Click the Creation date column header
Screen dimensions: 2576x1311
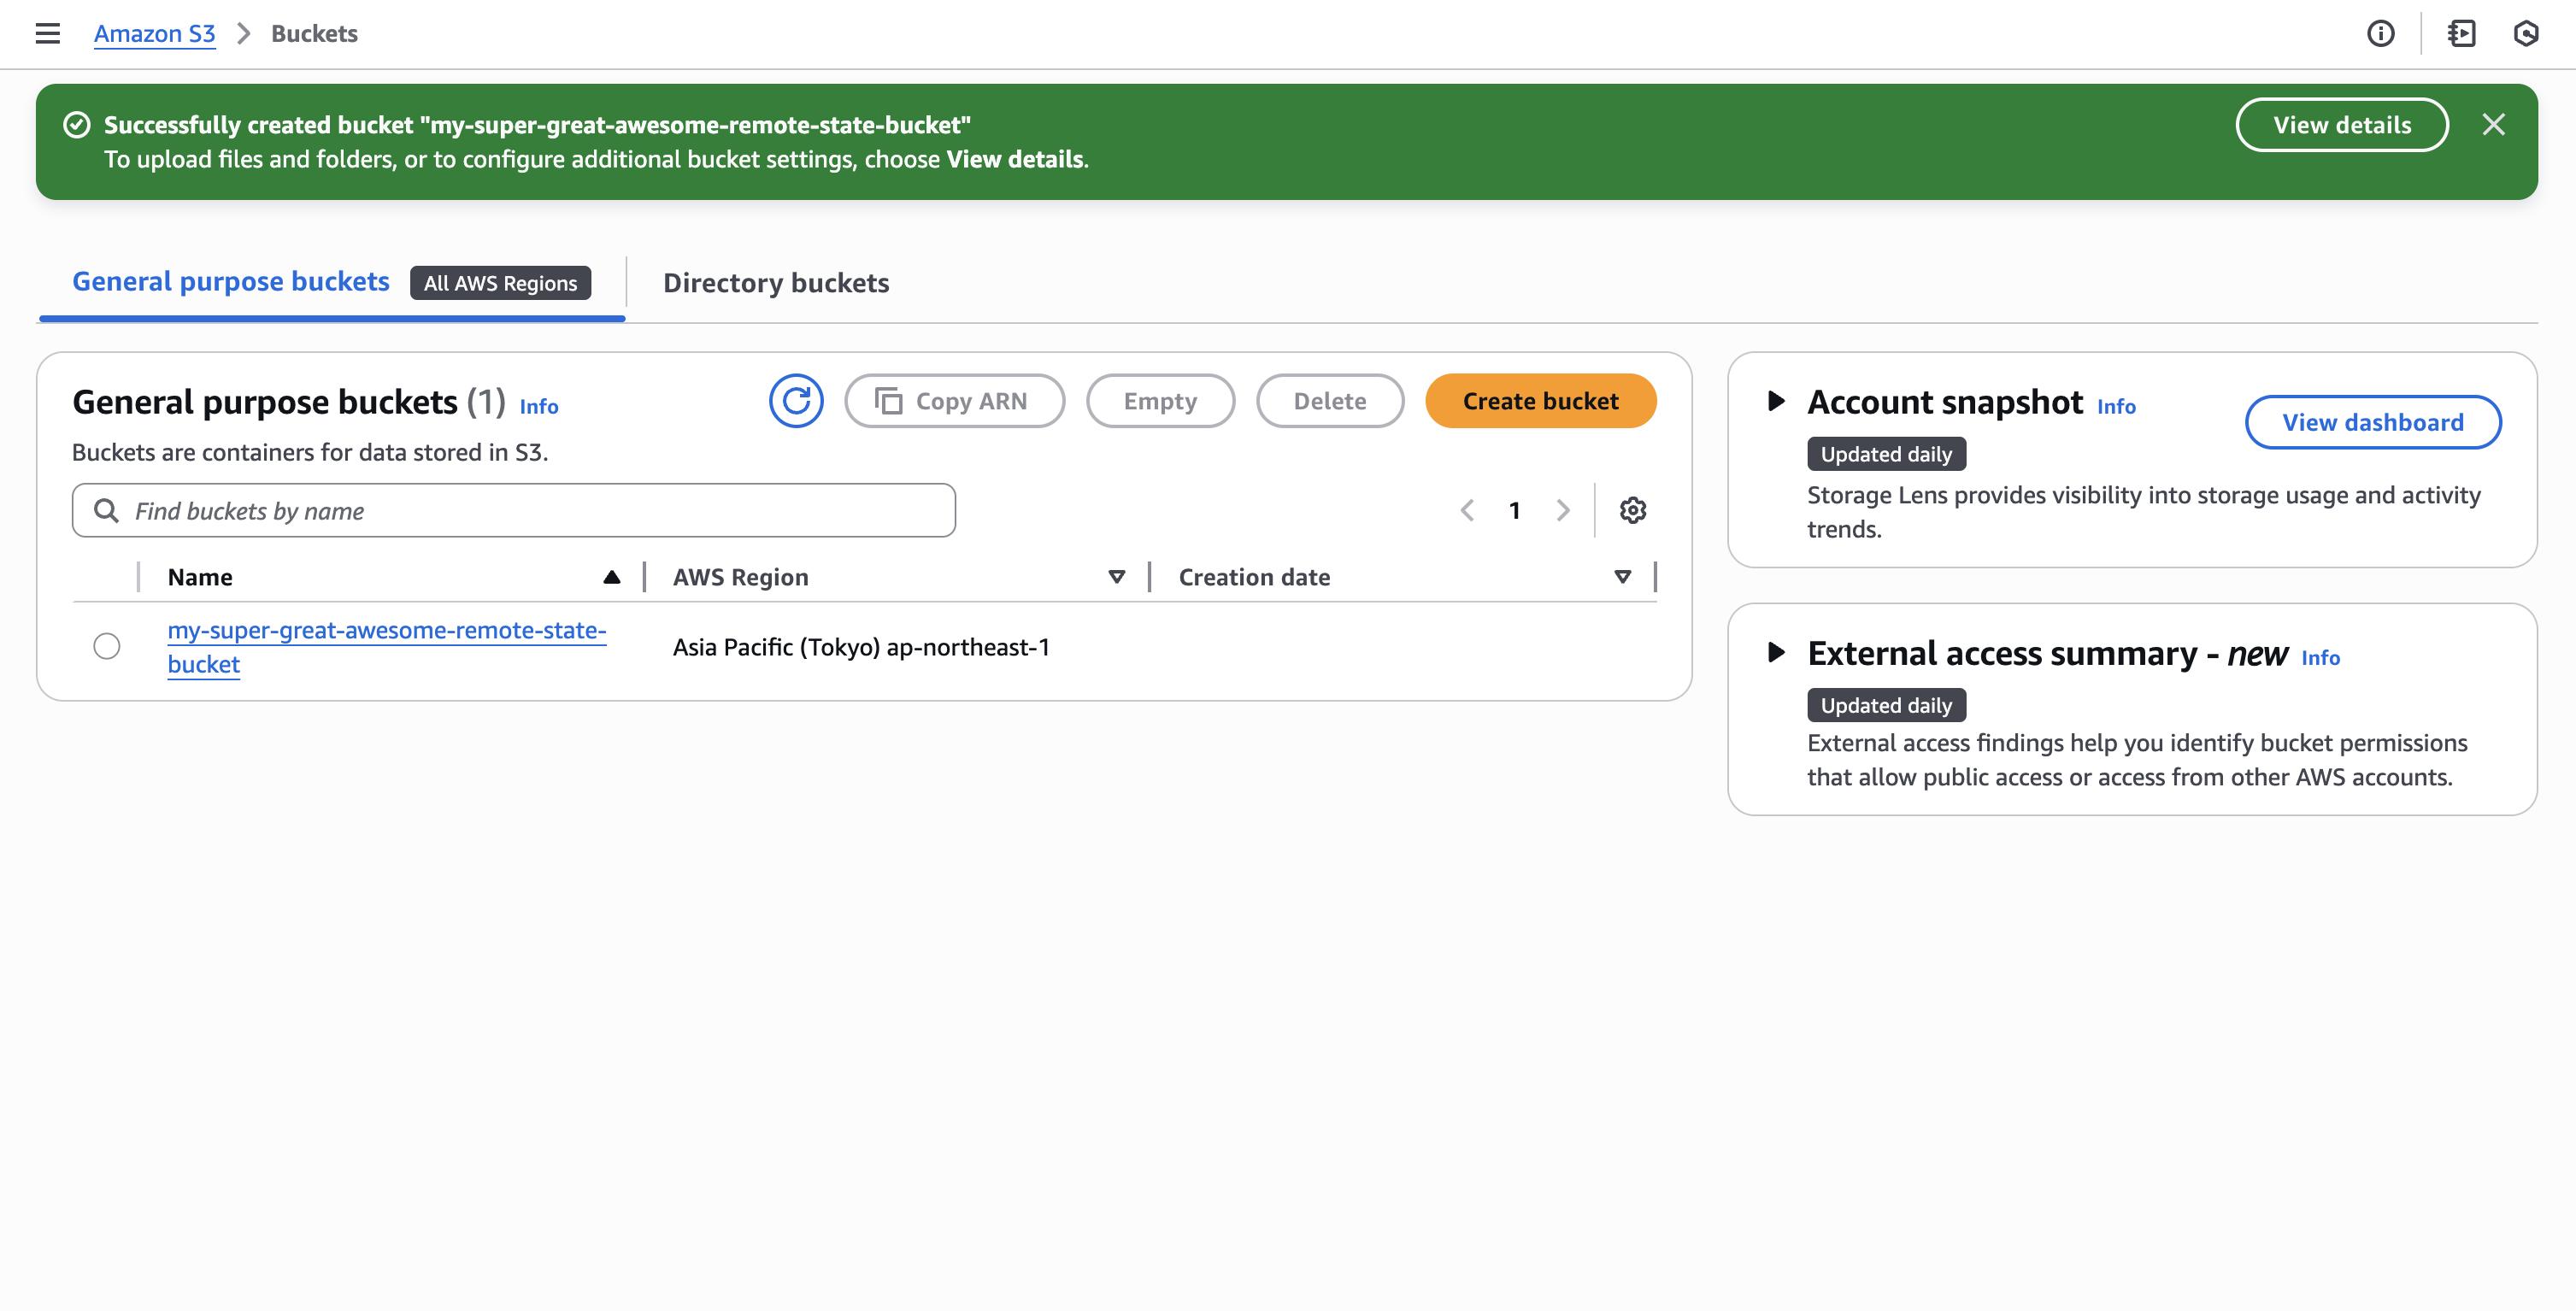click(x=1254, y=577)
